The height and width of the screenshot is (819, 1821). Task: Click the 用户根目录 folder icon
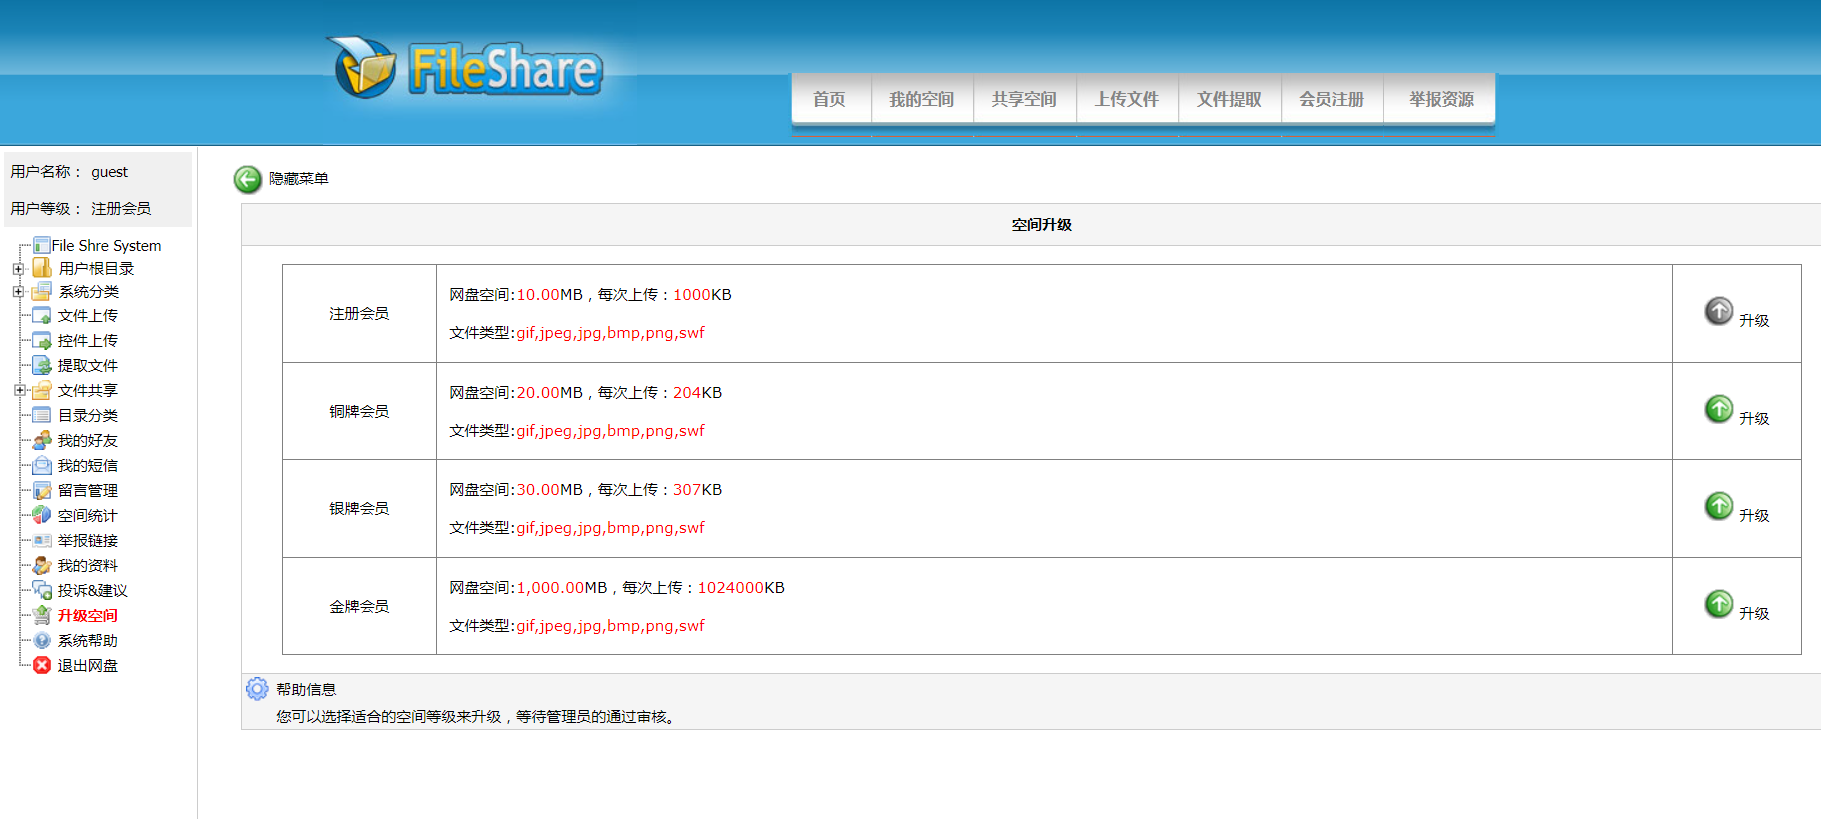point(41,268)
